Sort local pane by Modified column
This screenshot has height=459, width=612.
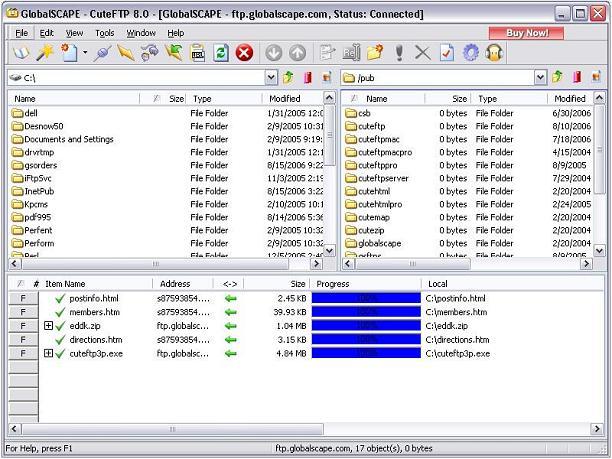pyautogui.click(x=293, y=99)
